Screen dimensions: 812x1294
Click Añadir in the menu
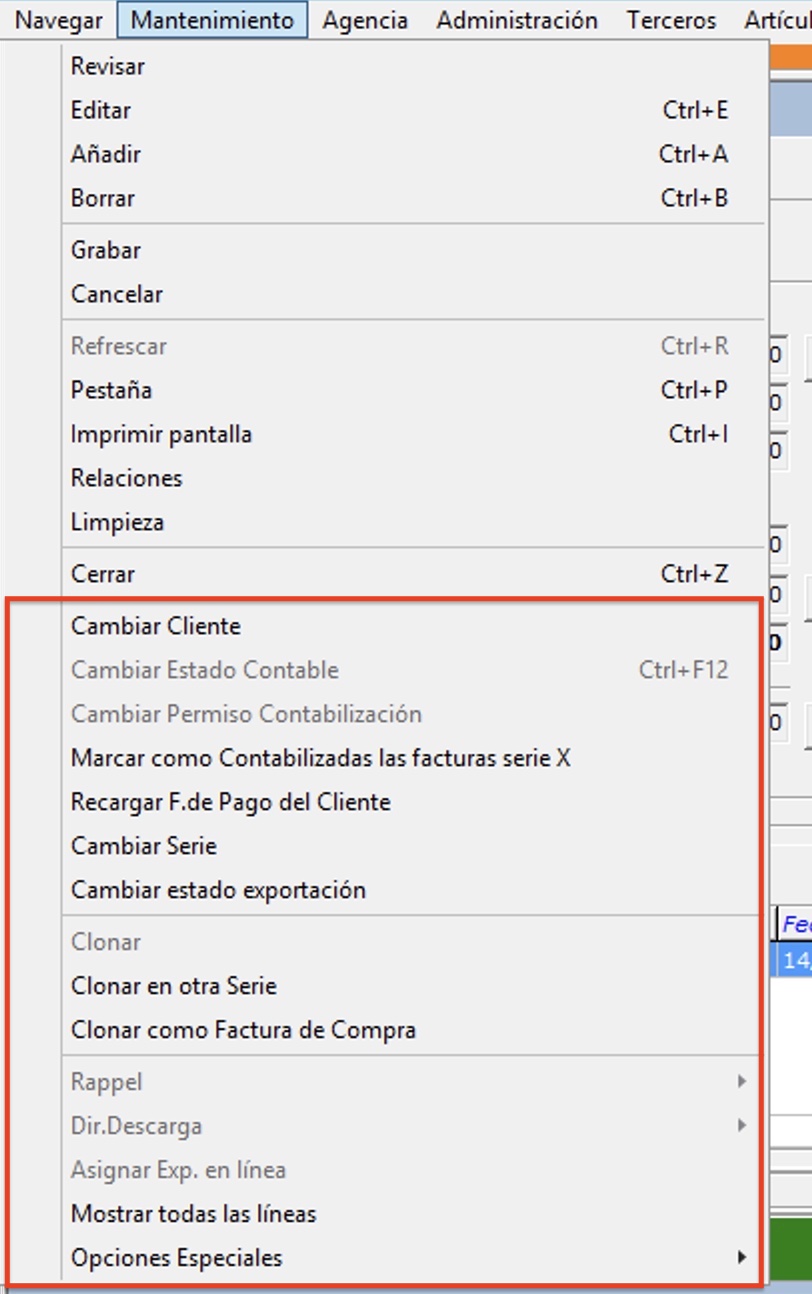(x=106, y=155)
